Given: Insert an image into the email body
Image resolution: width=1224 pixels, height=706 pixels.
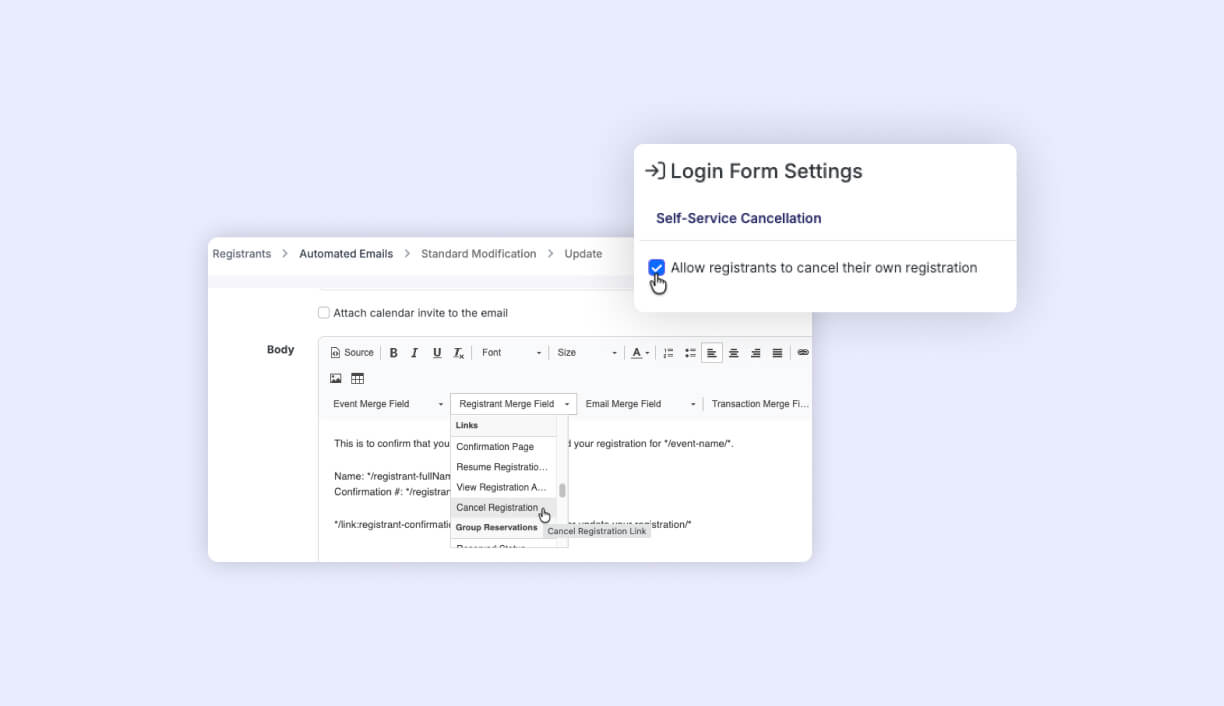Looking at the screenshot, I should click(336, 378).
